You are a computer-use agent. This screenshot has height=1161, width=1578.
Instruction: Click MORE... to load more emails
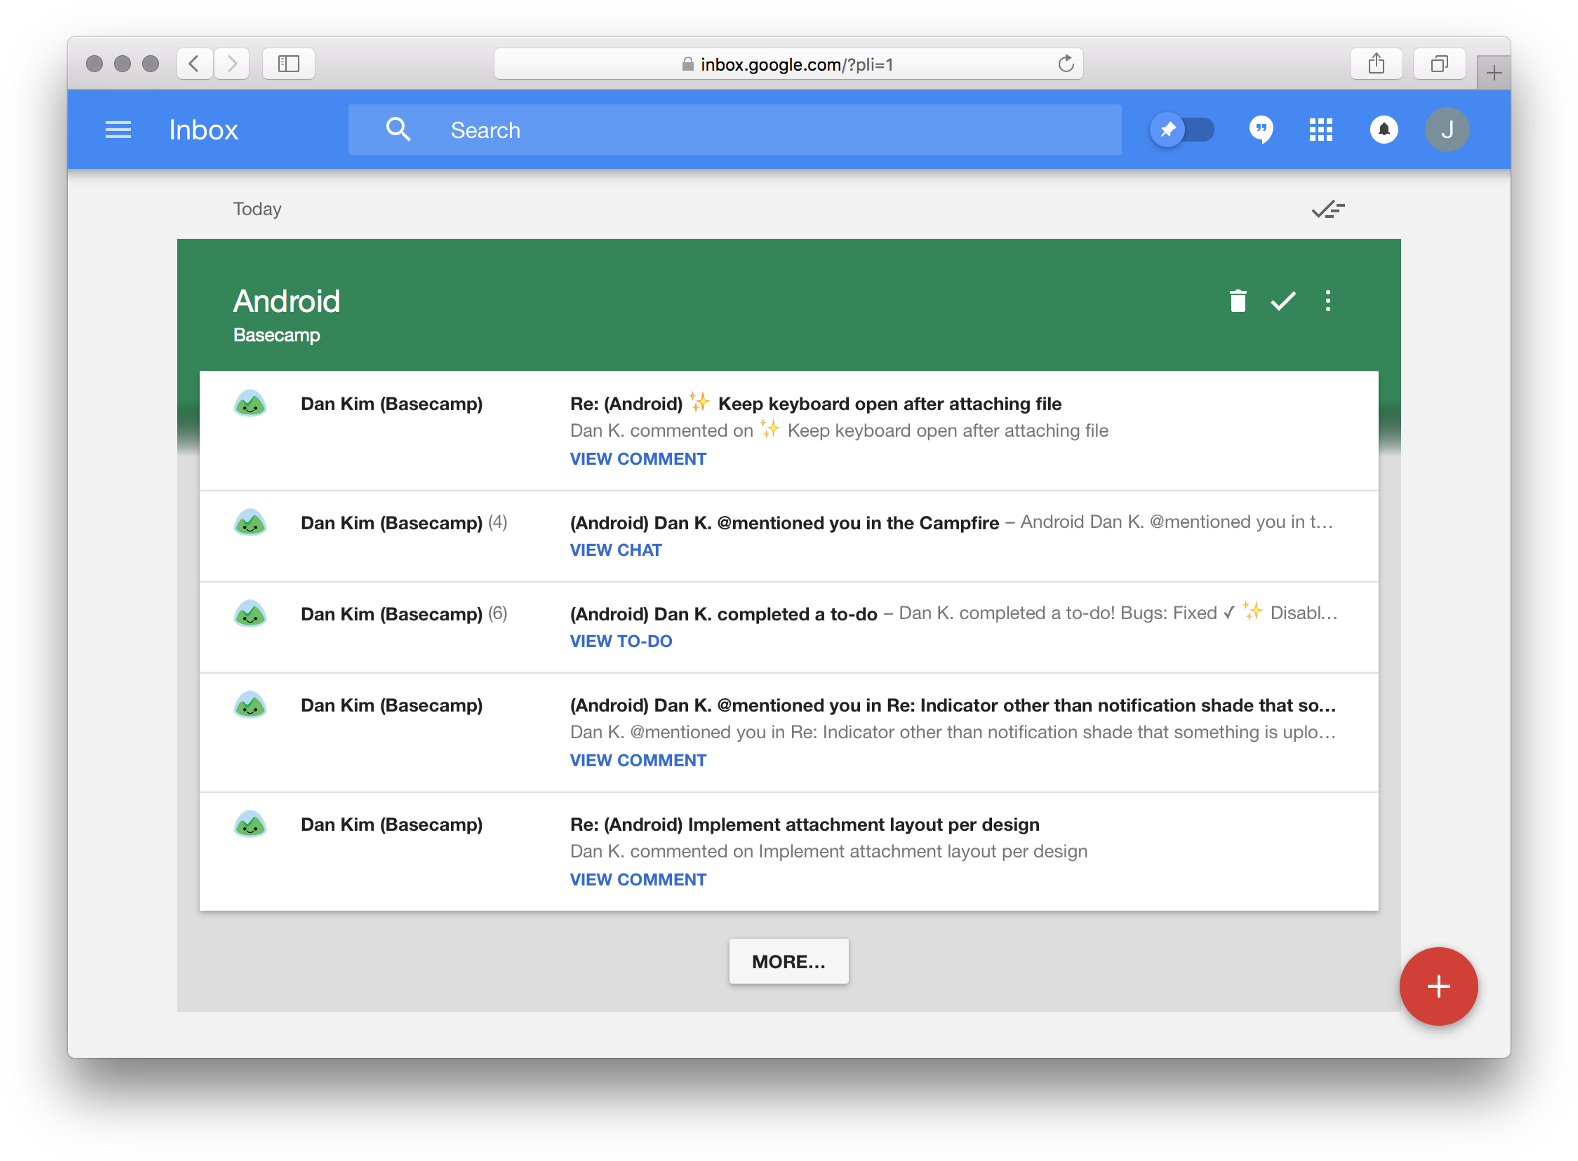(x=789, y=961)
